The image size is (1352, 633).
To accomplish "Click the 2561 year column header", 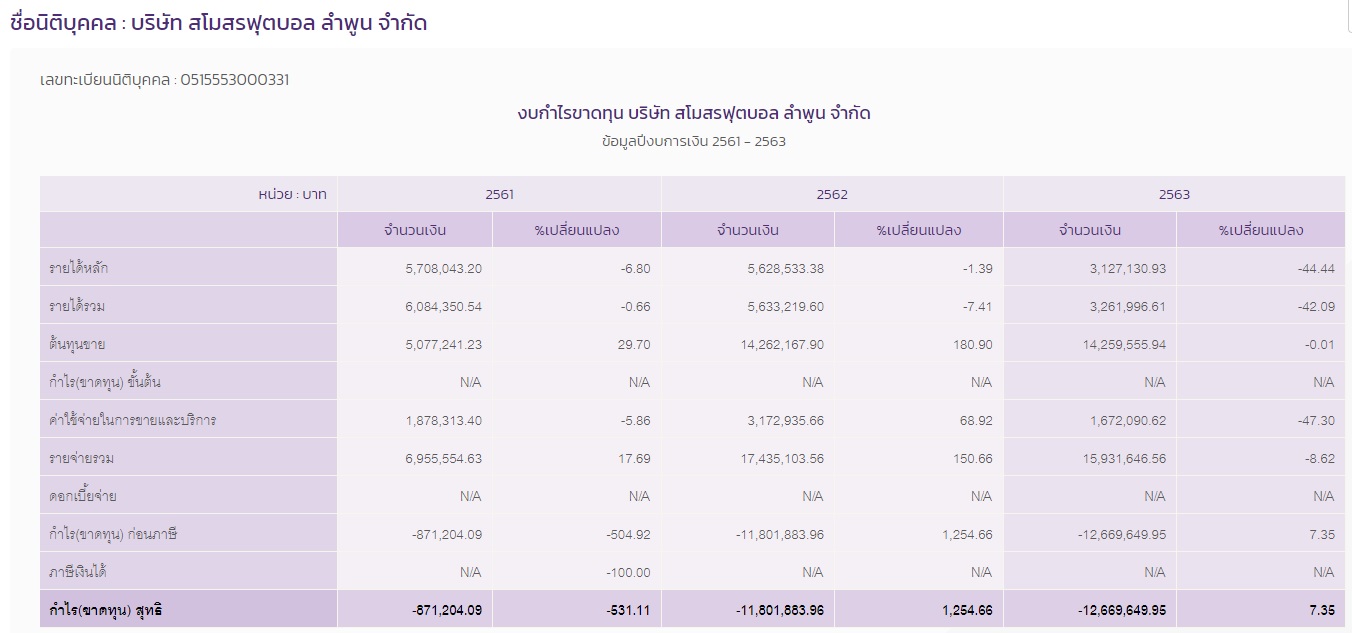I will [500, 194].
